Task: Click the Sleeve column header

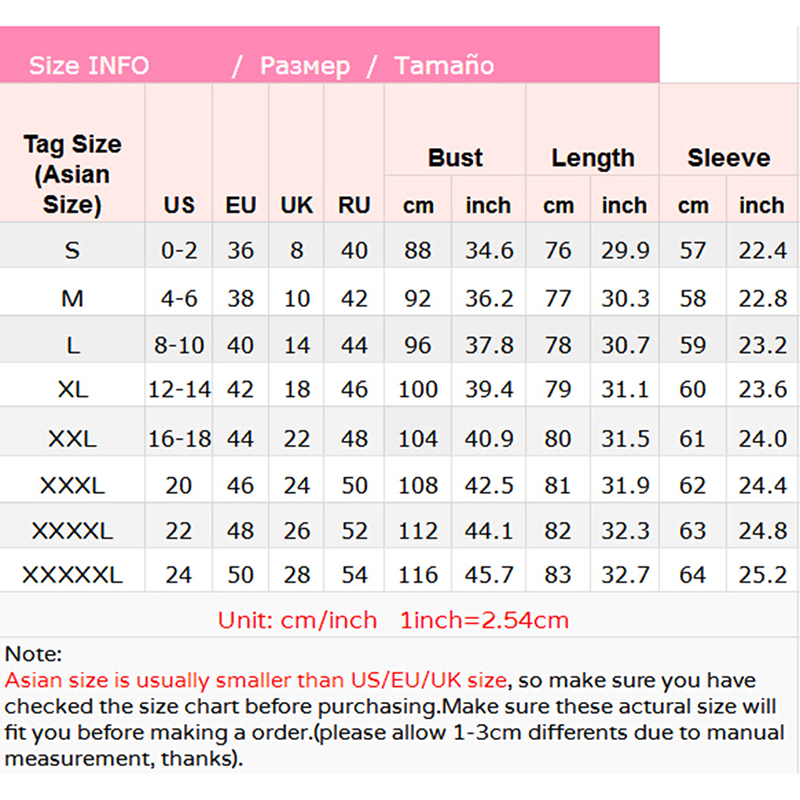Action: [x=729, y=158]
